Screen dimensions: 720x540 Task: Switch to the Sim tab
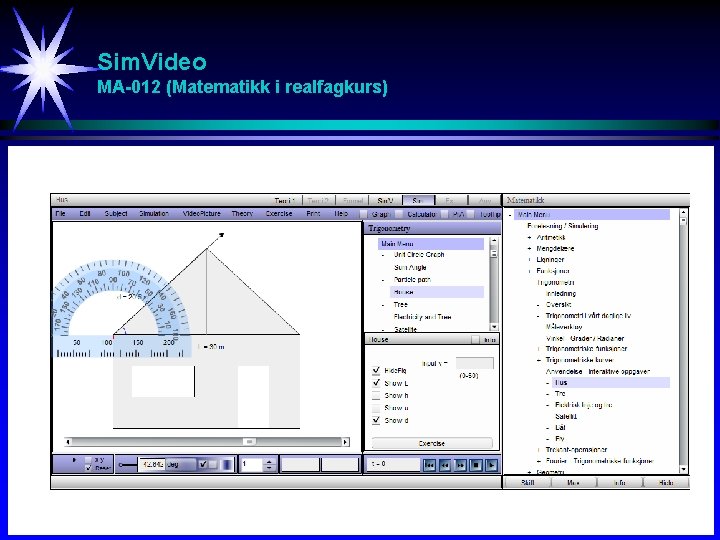pyautogui.click(x=418, y=201)
